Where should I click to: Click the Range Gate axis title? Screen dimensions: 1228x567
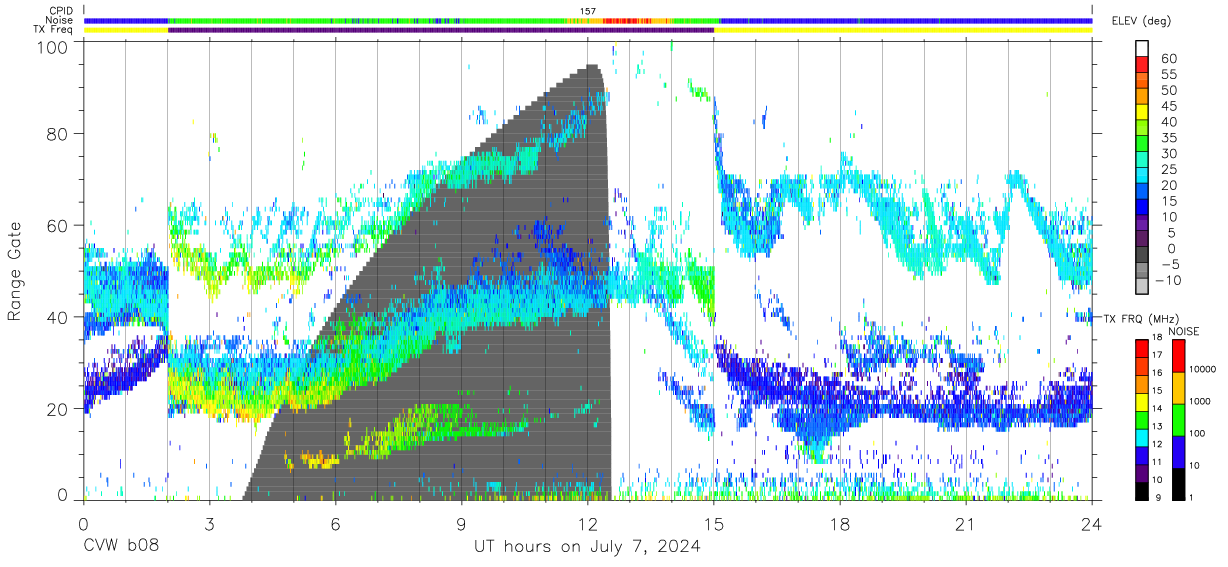[x=15, y=271]
